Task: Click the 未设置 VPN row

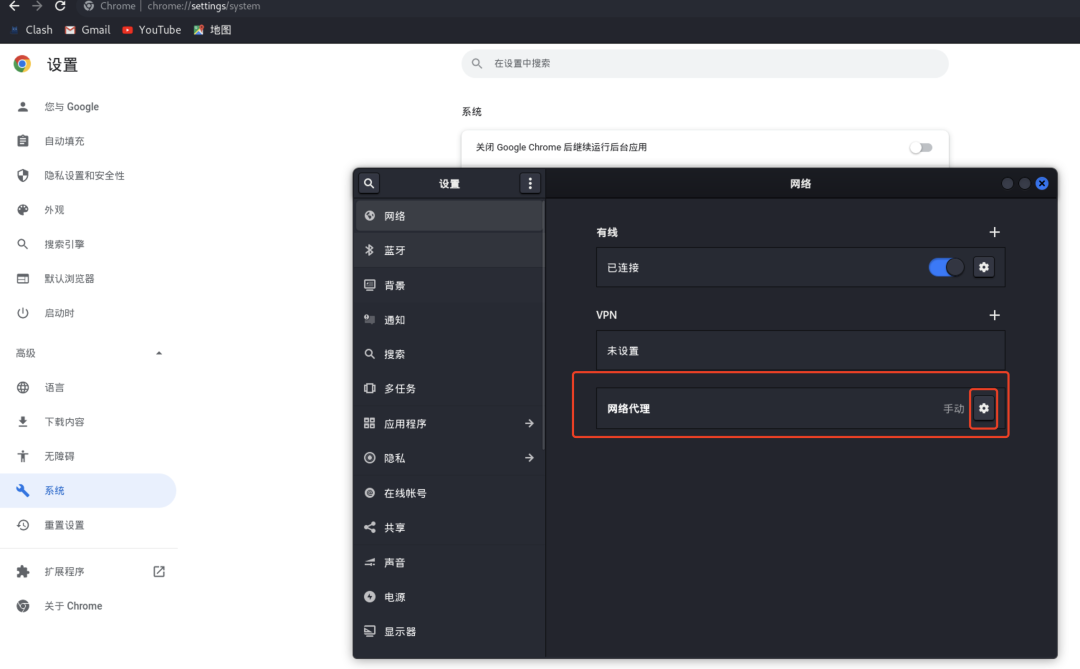Action: (800, 351)
